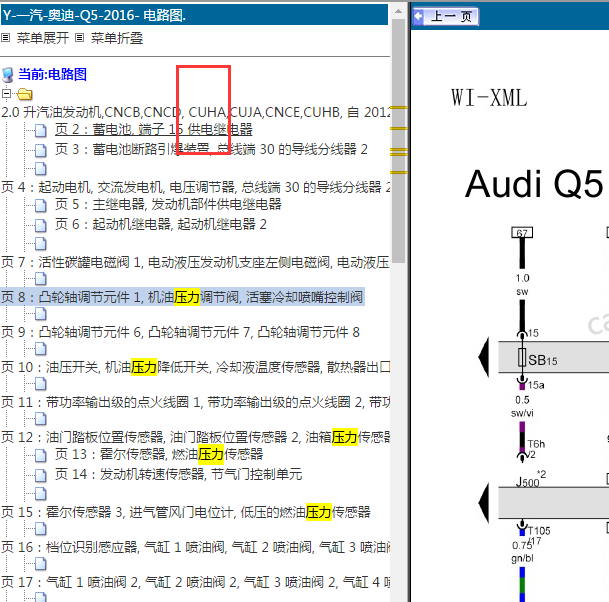Viewport: 609px width, 602px height.
Task: Click the icon before 菜单展开
Action: 5,38
